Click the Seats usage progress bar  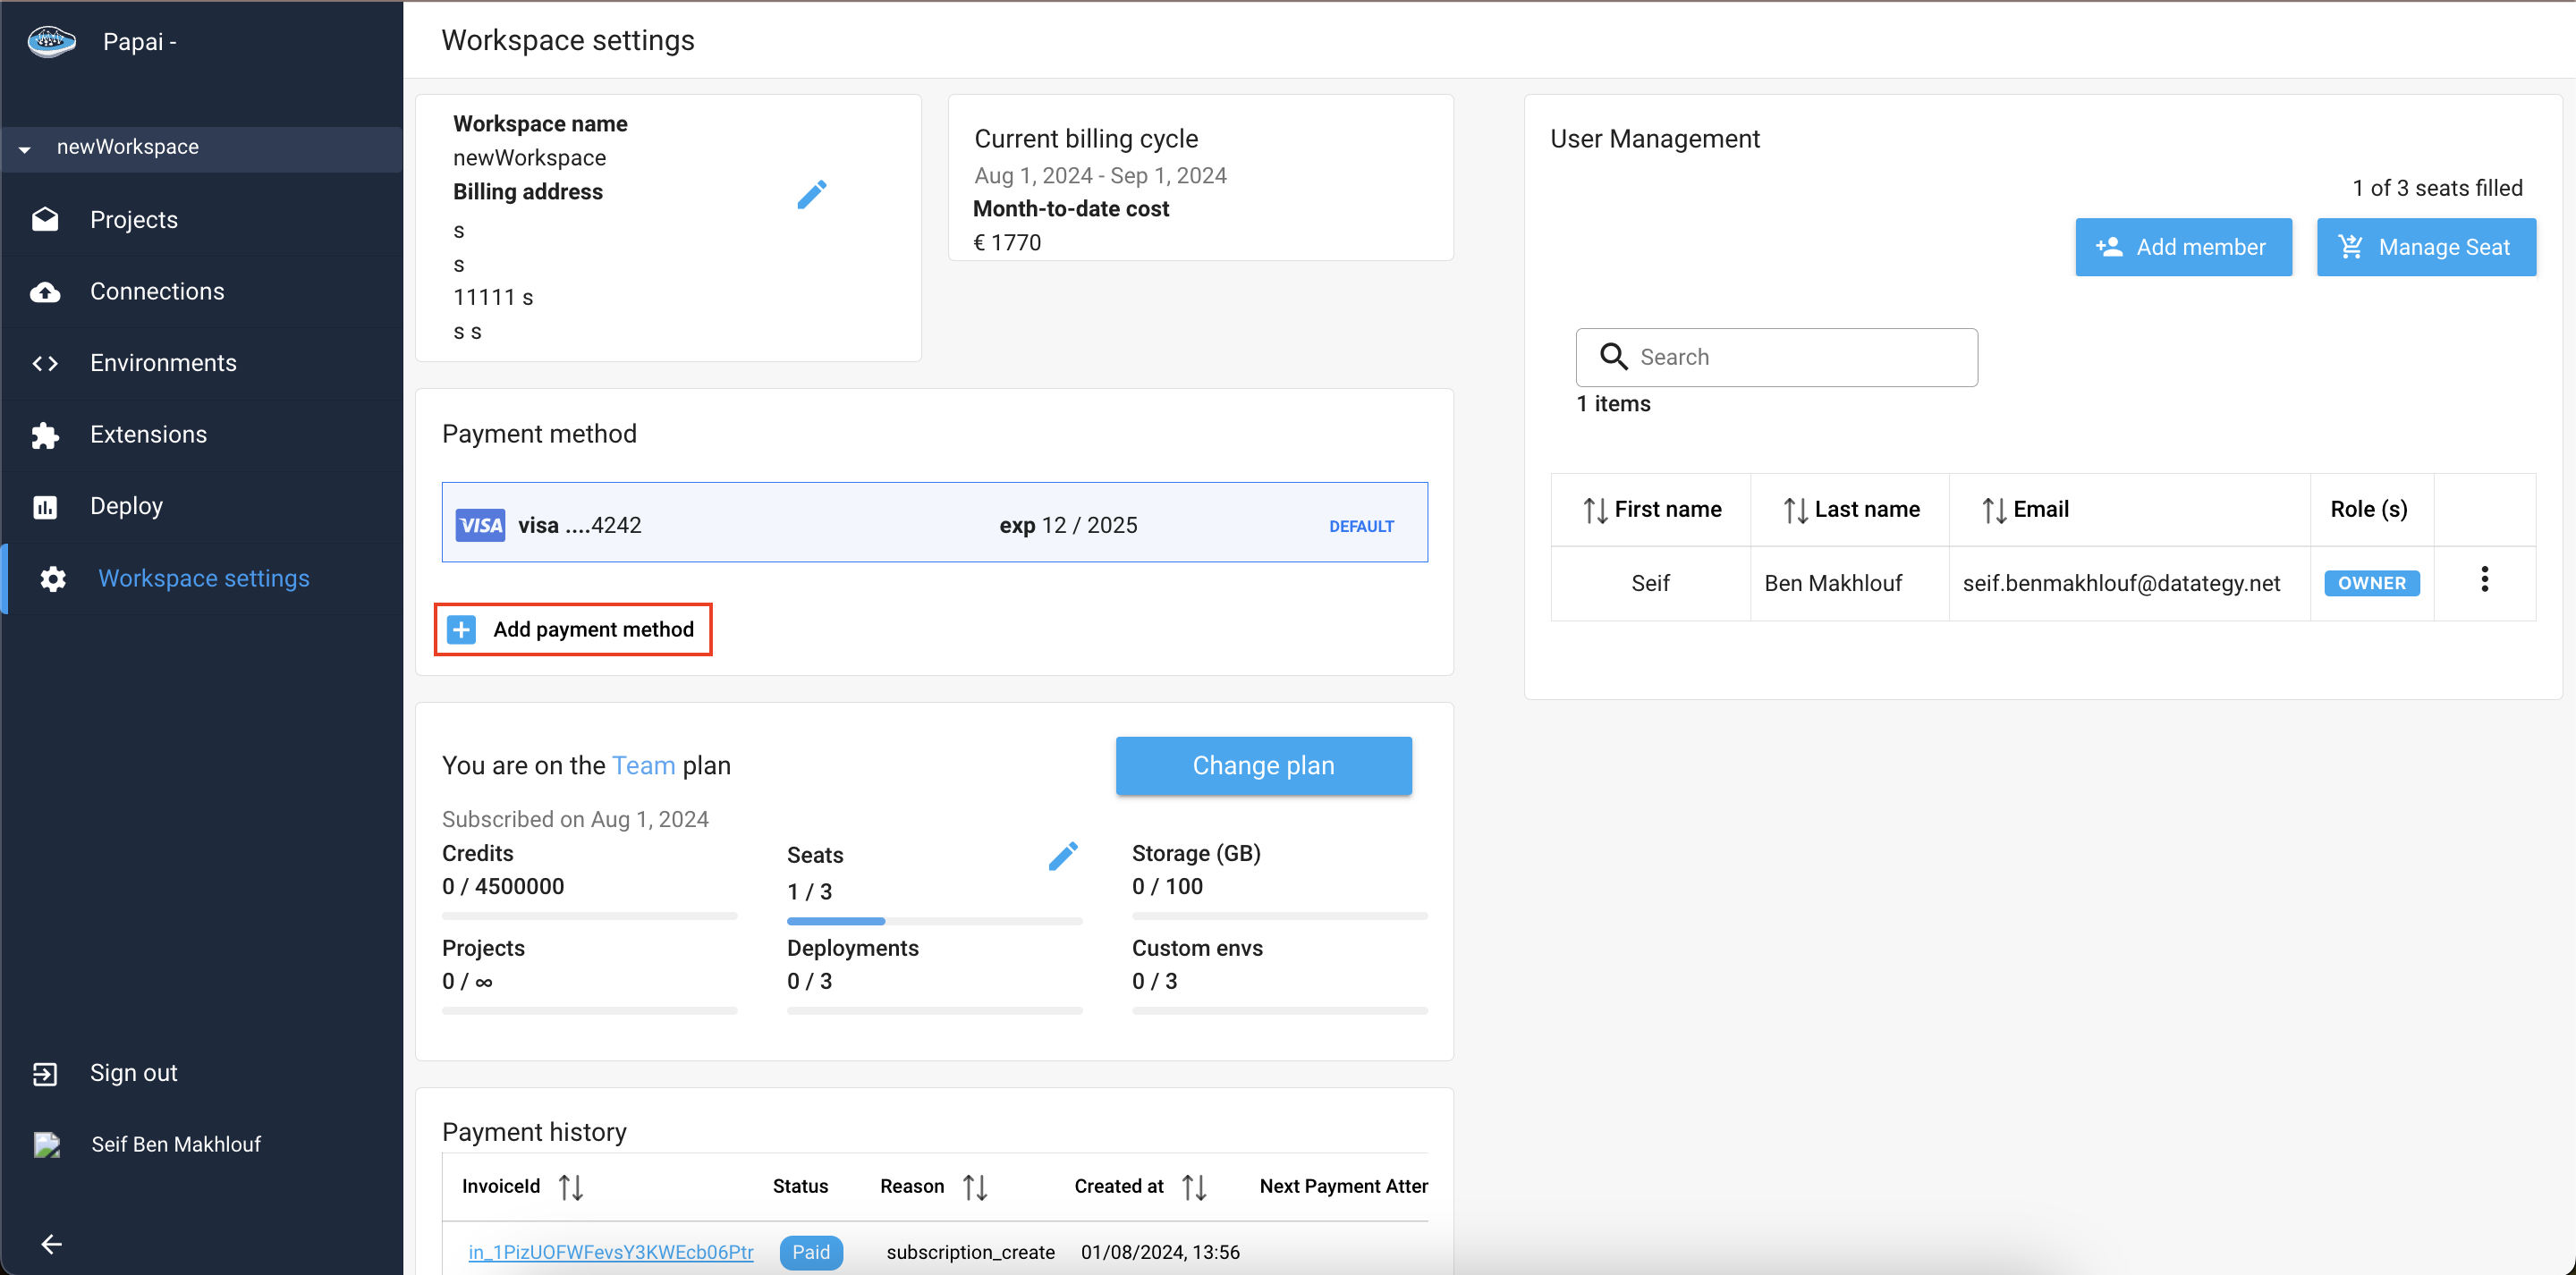click(x=933, y=921)
